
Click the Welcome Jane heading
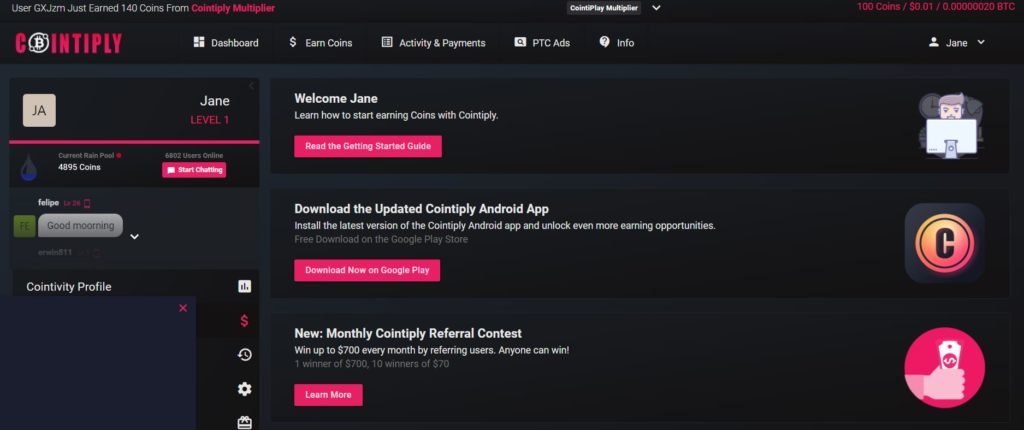(x=336, y=99)
